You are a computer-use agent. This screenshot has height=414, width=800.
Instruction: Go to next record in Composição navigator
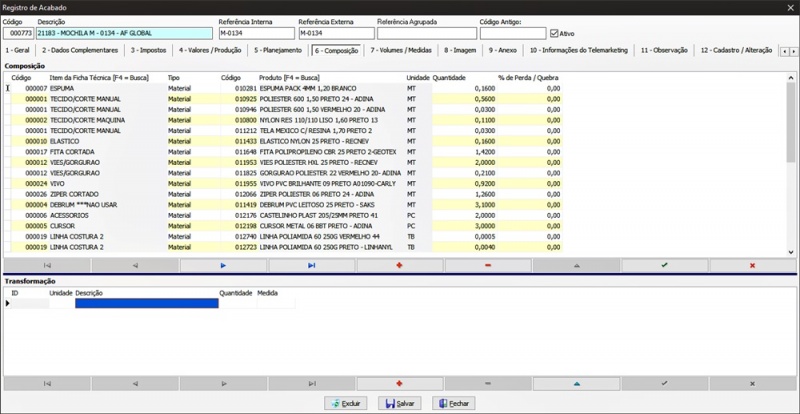click(223, 265)
